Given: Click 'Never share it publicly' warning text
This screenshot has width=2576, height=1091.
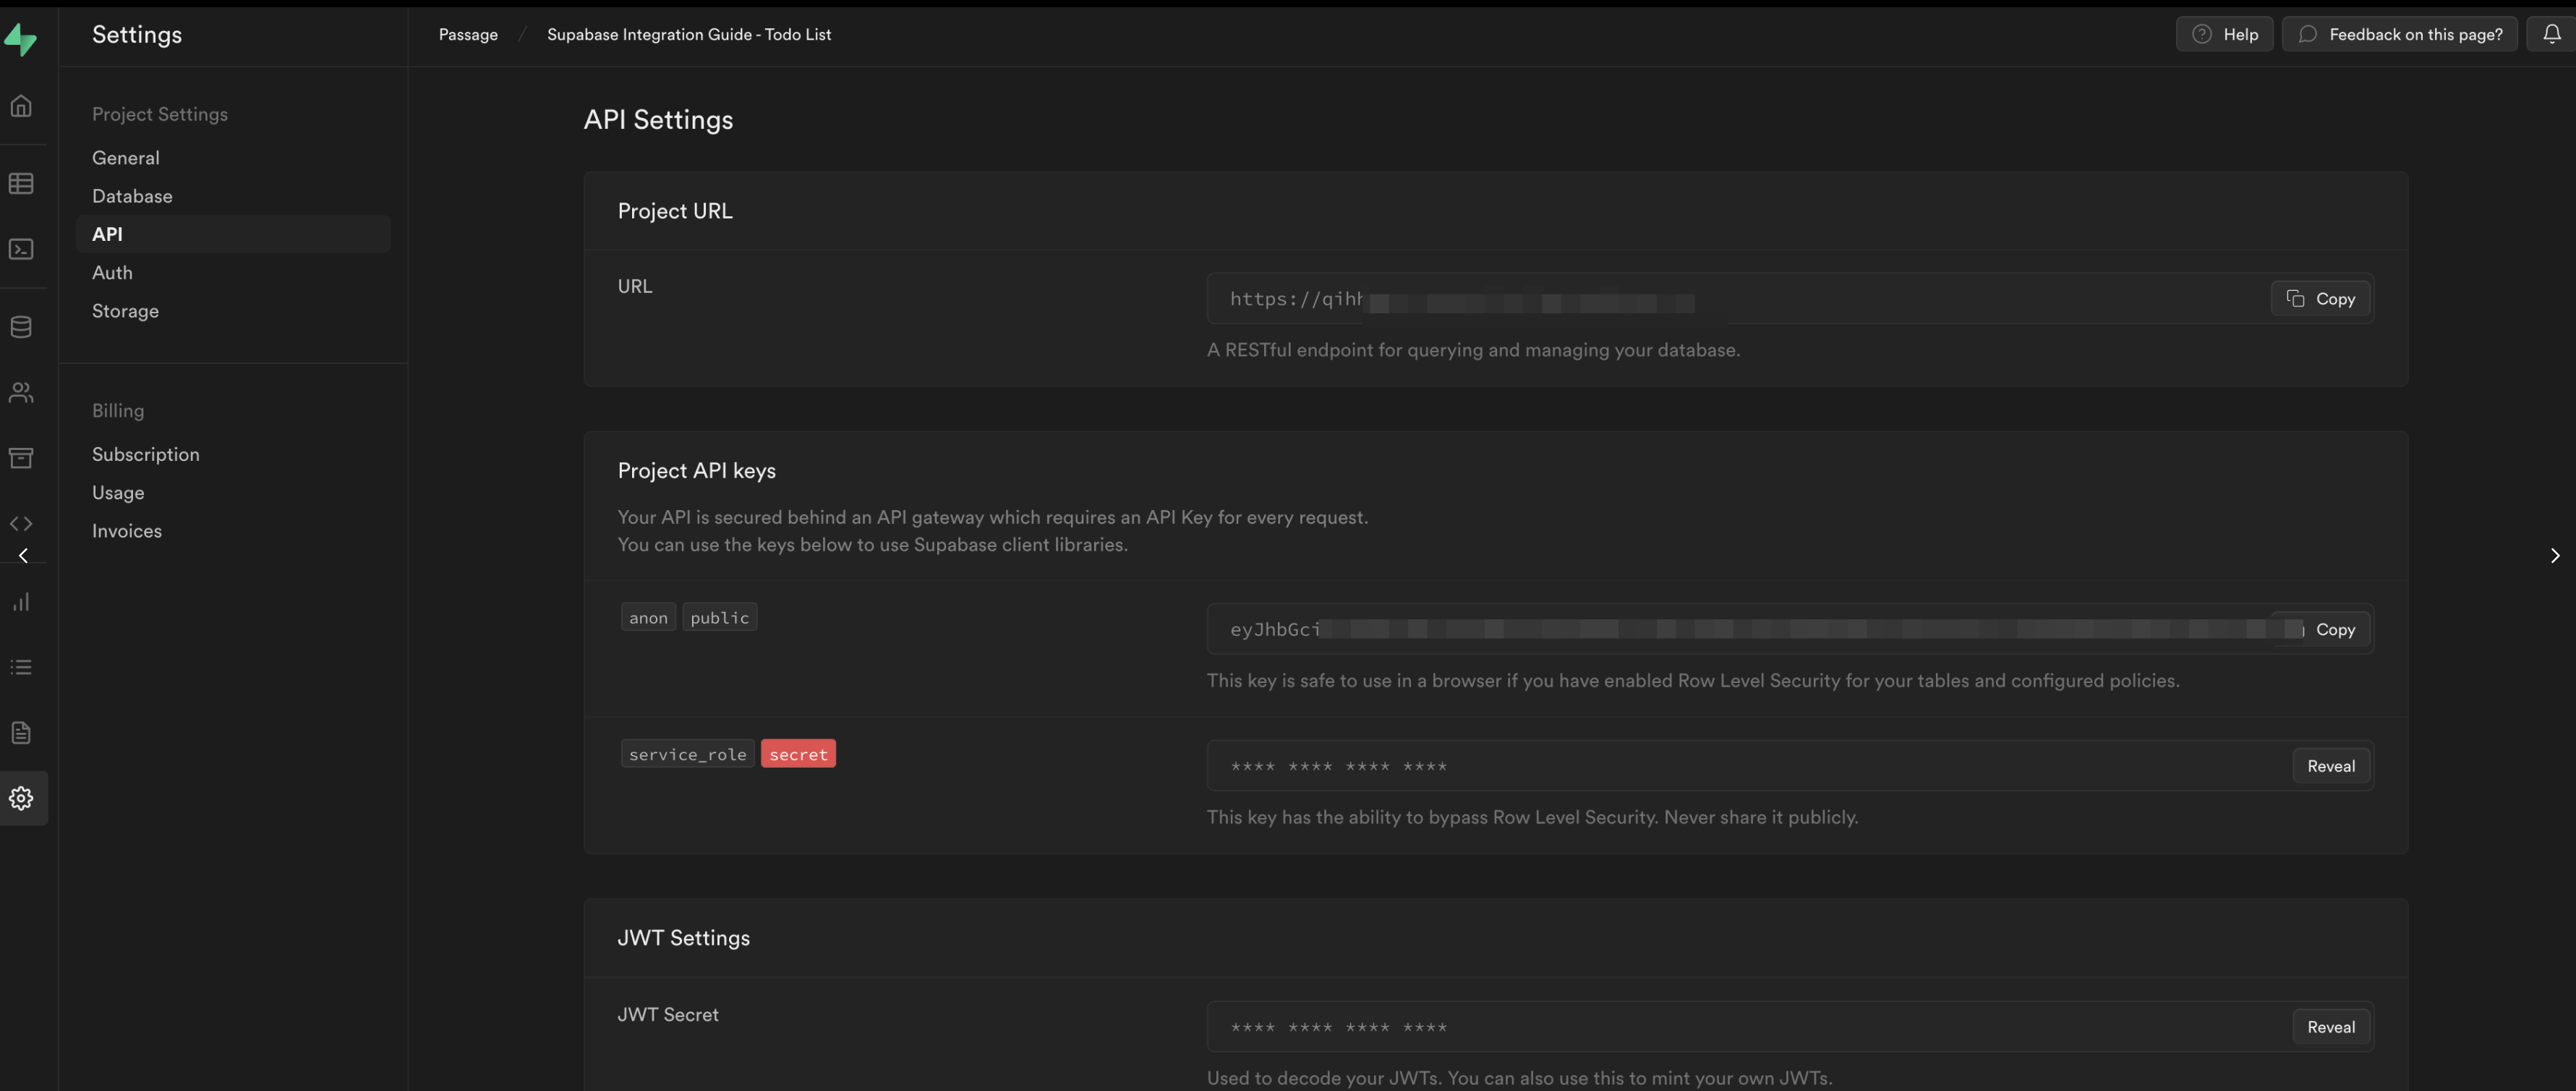Looking at the screenshot, I should 1761,817.
